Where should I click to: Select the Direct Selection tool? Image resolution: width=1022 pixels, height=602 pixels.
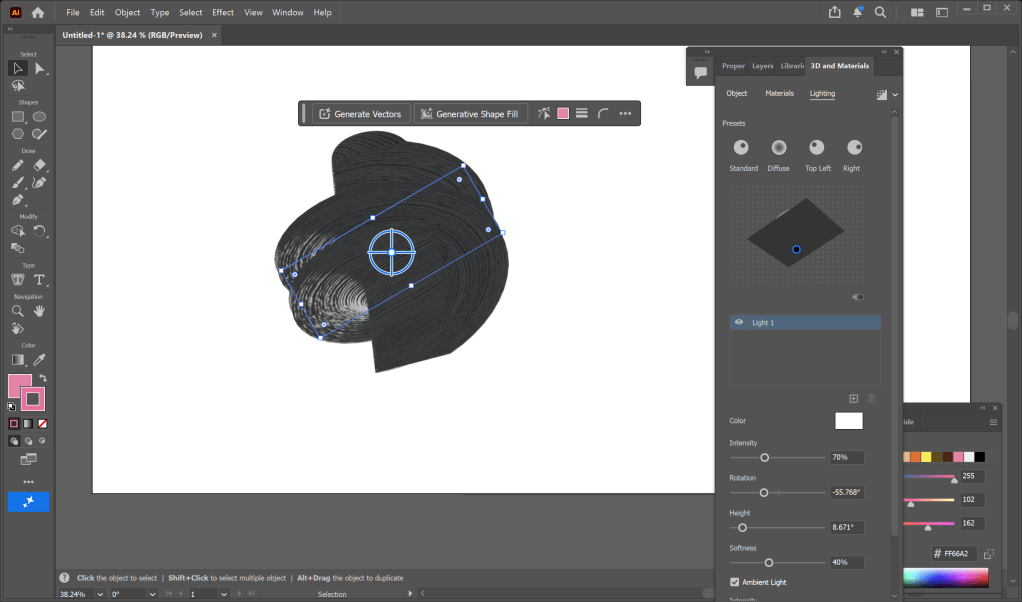[x=40, y=68]
